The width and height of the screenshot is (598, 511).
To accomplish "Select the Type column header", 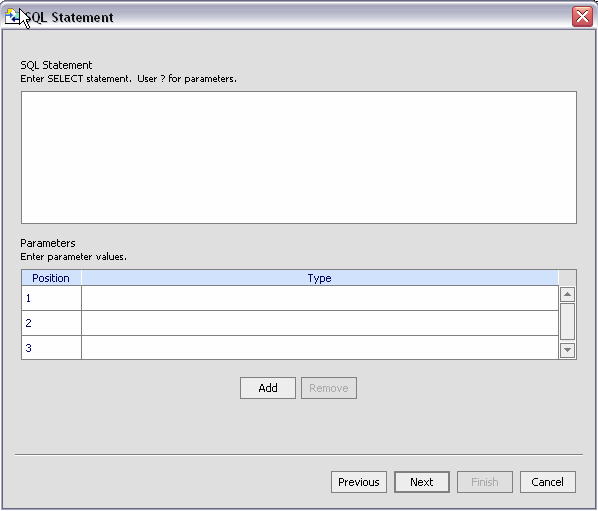I will (320, 278).
